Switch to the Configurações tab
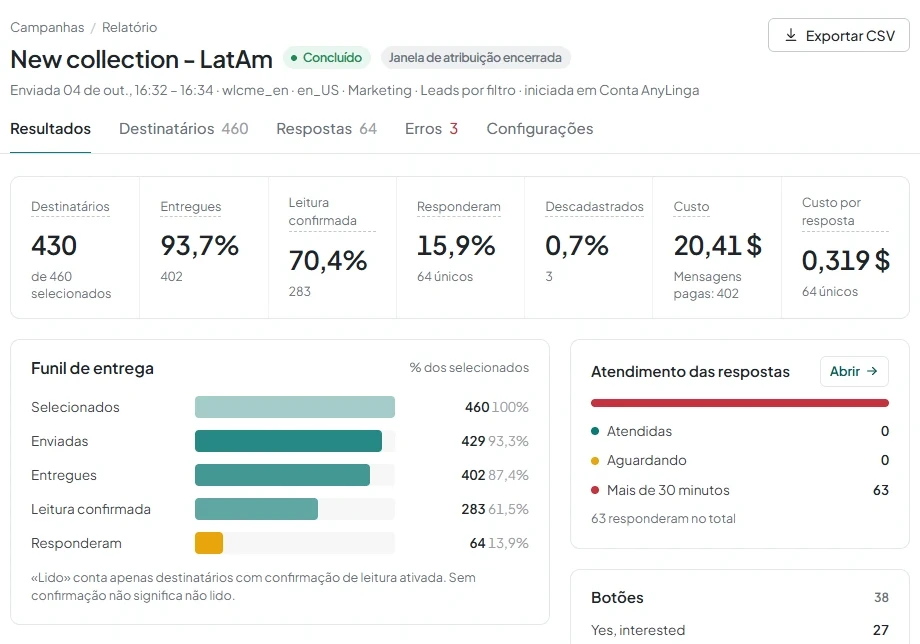Viewport: 920px width, 644px height. tap(540, 129)
